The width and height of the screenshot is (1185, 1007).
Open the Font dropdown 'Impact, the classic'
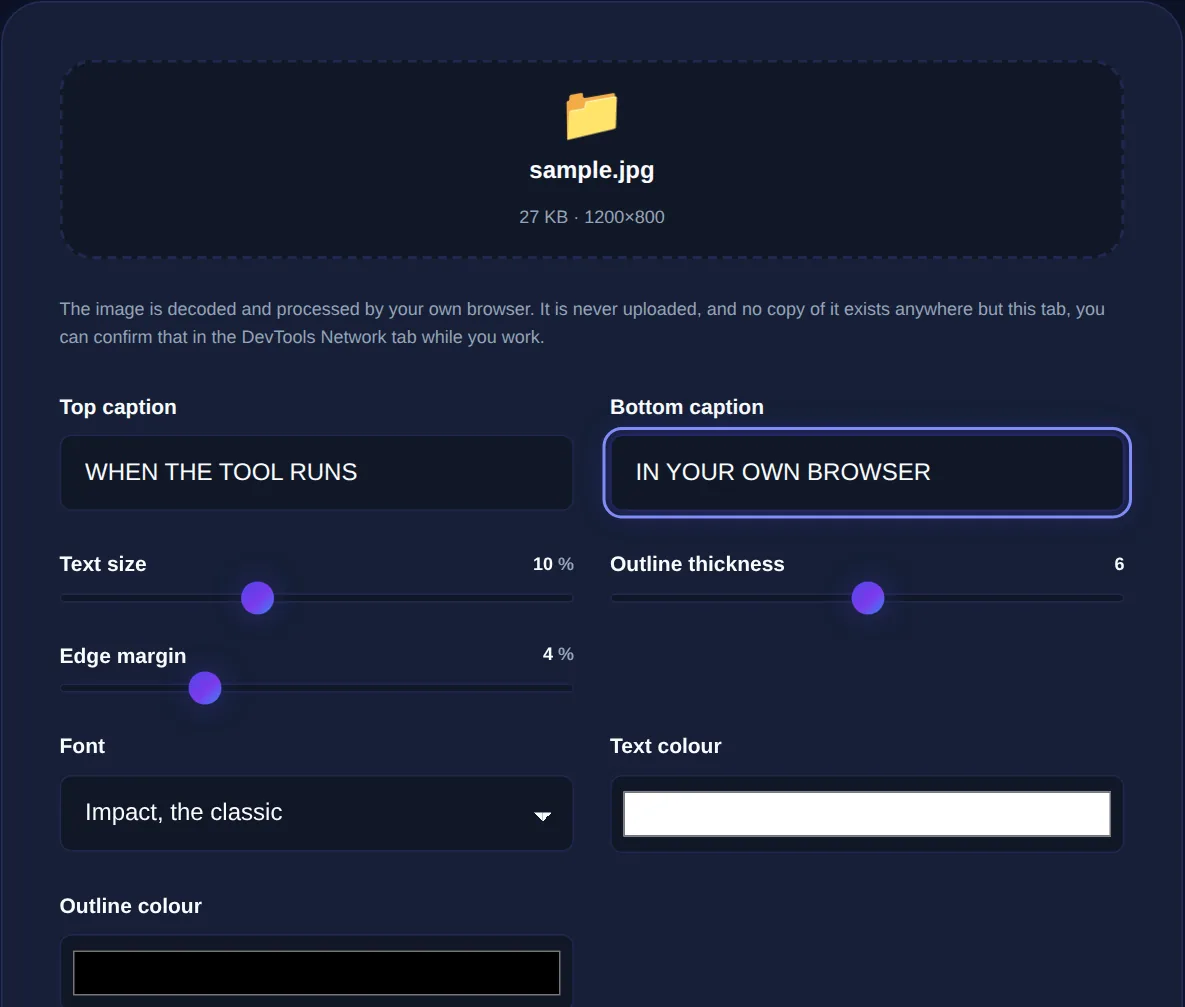click(317, 813)
